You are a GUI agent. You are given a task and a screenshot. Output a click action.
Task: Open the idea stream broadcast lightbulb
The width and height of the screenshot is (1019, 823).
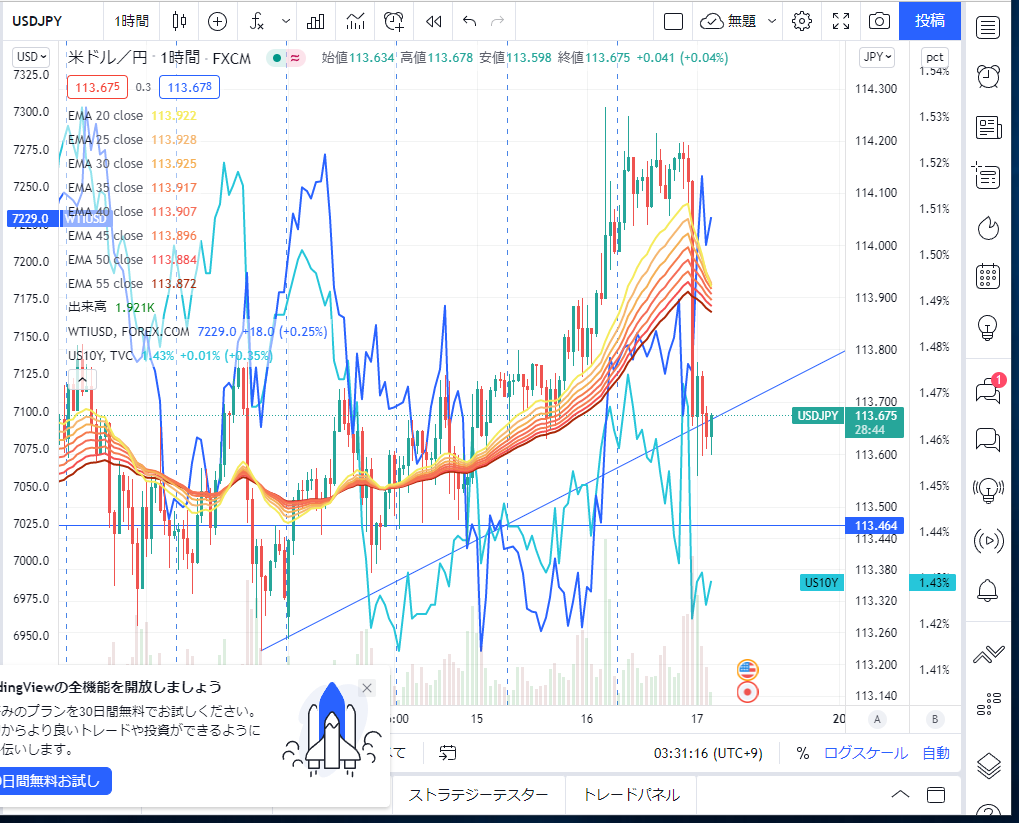tap(988, 490)
